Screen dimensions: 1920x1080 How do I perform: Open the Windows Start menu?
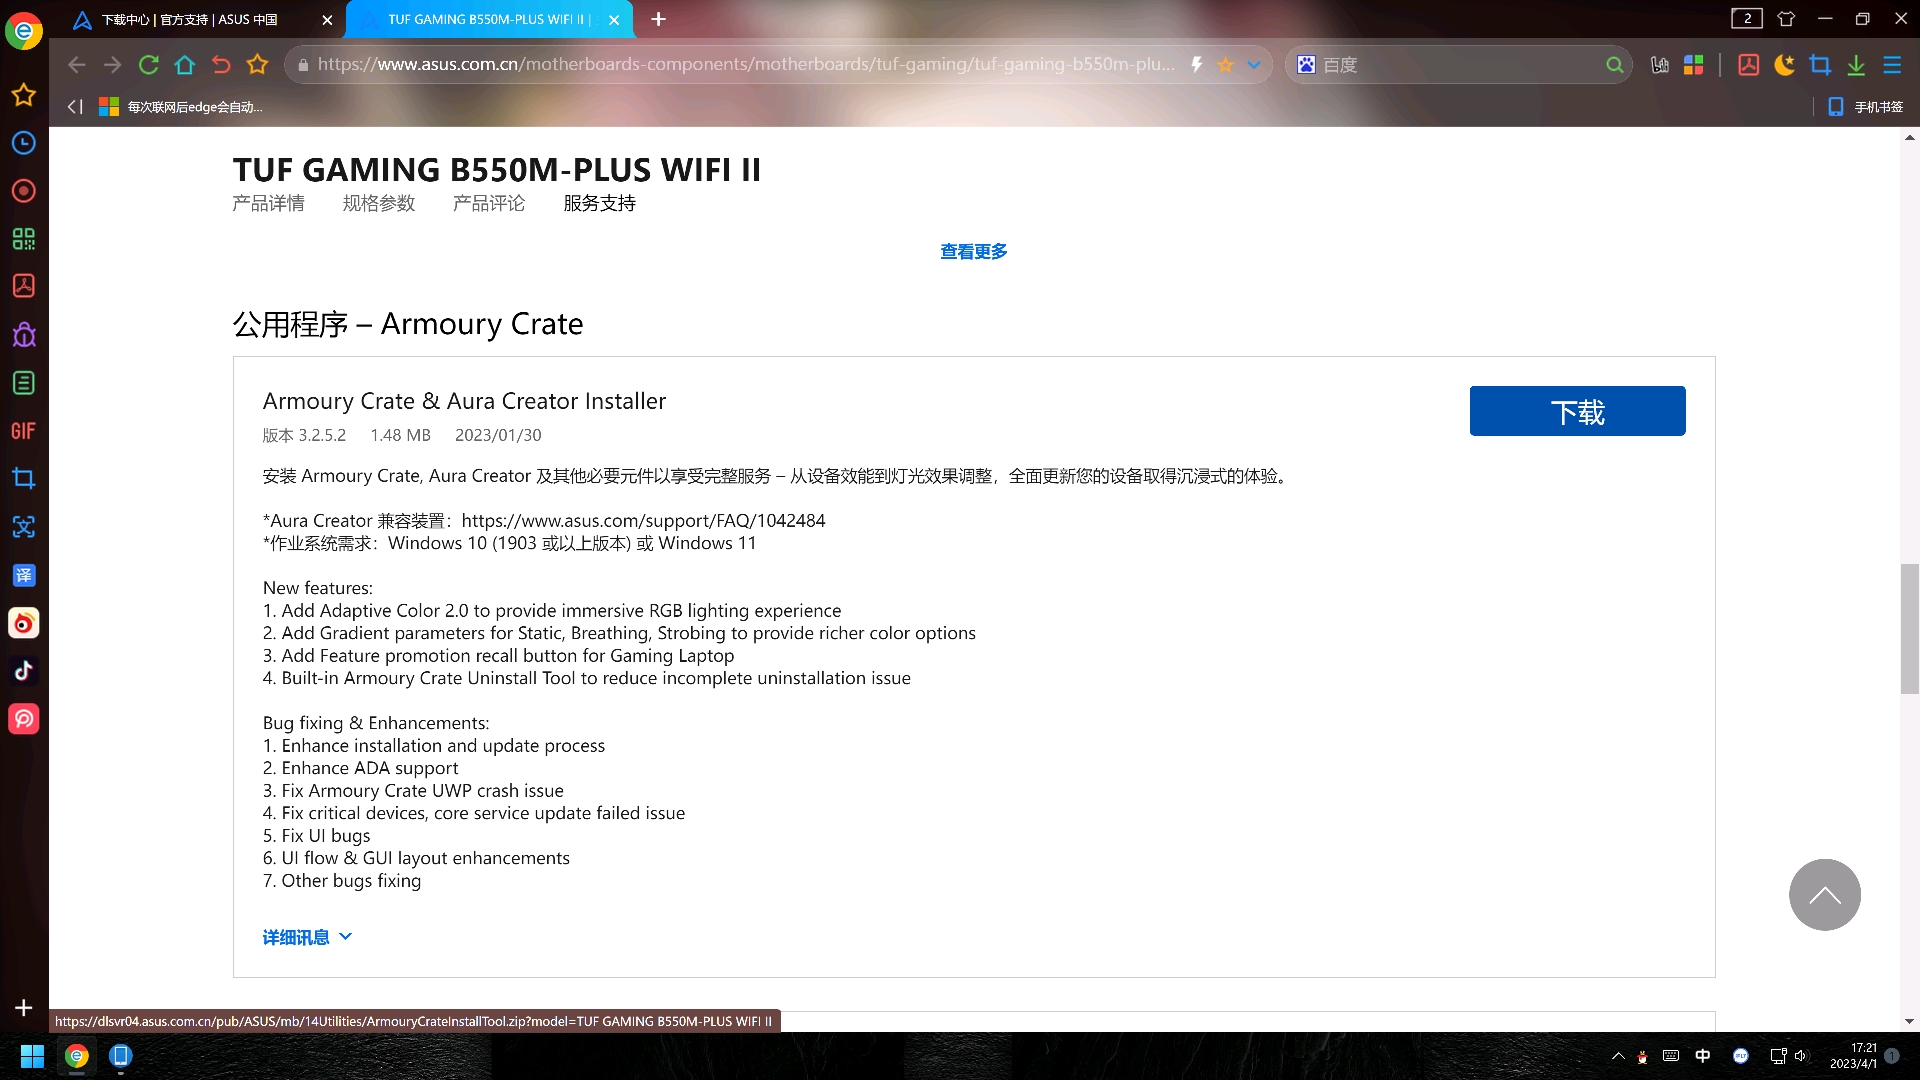tap(32, 1056)
